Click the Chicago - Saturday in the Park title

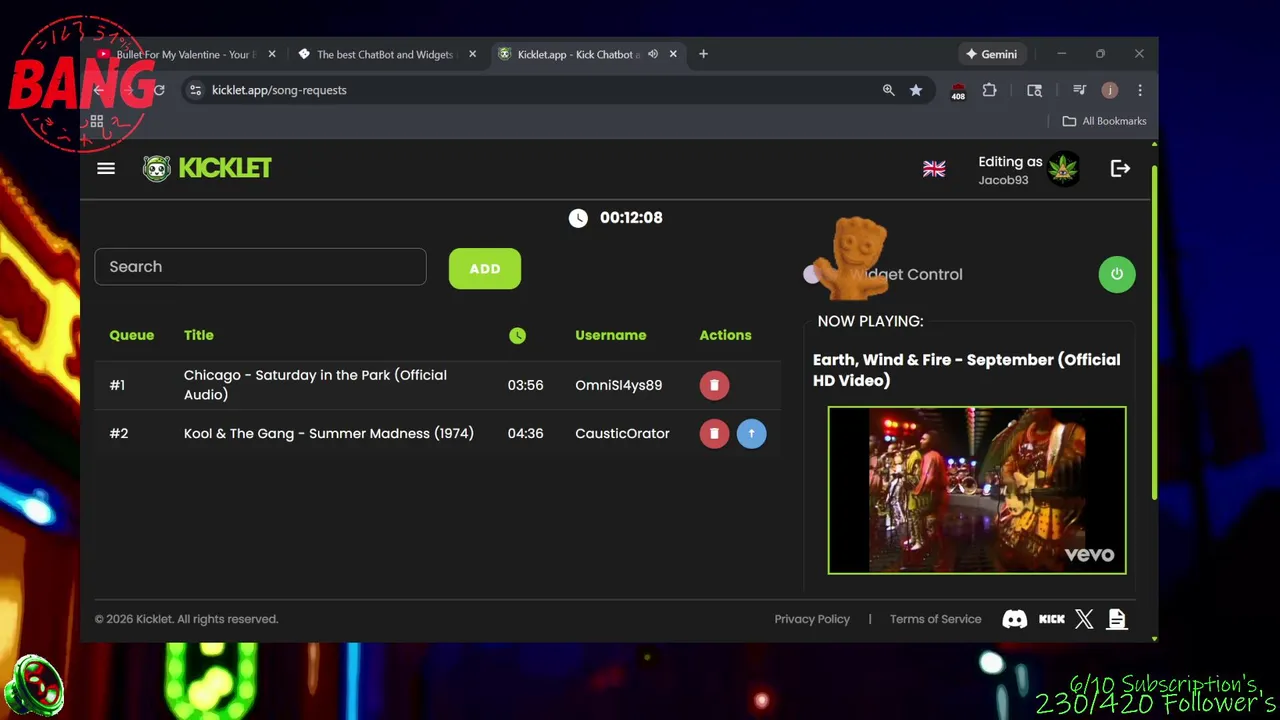coord(315,385)
